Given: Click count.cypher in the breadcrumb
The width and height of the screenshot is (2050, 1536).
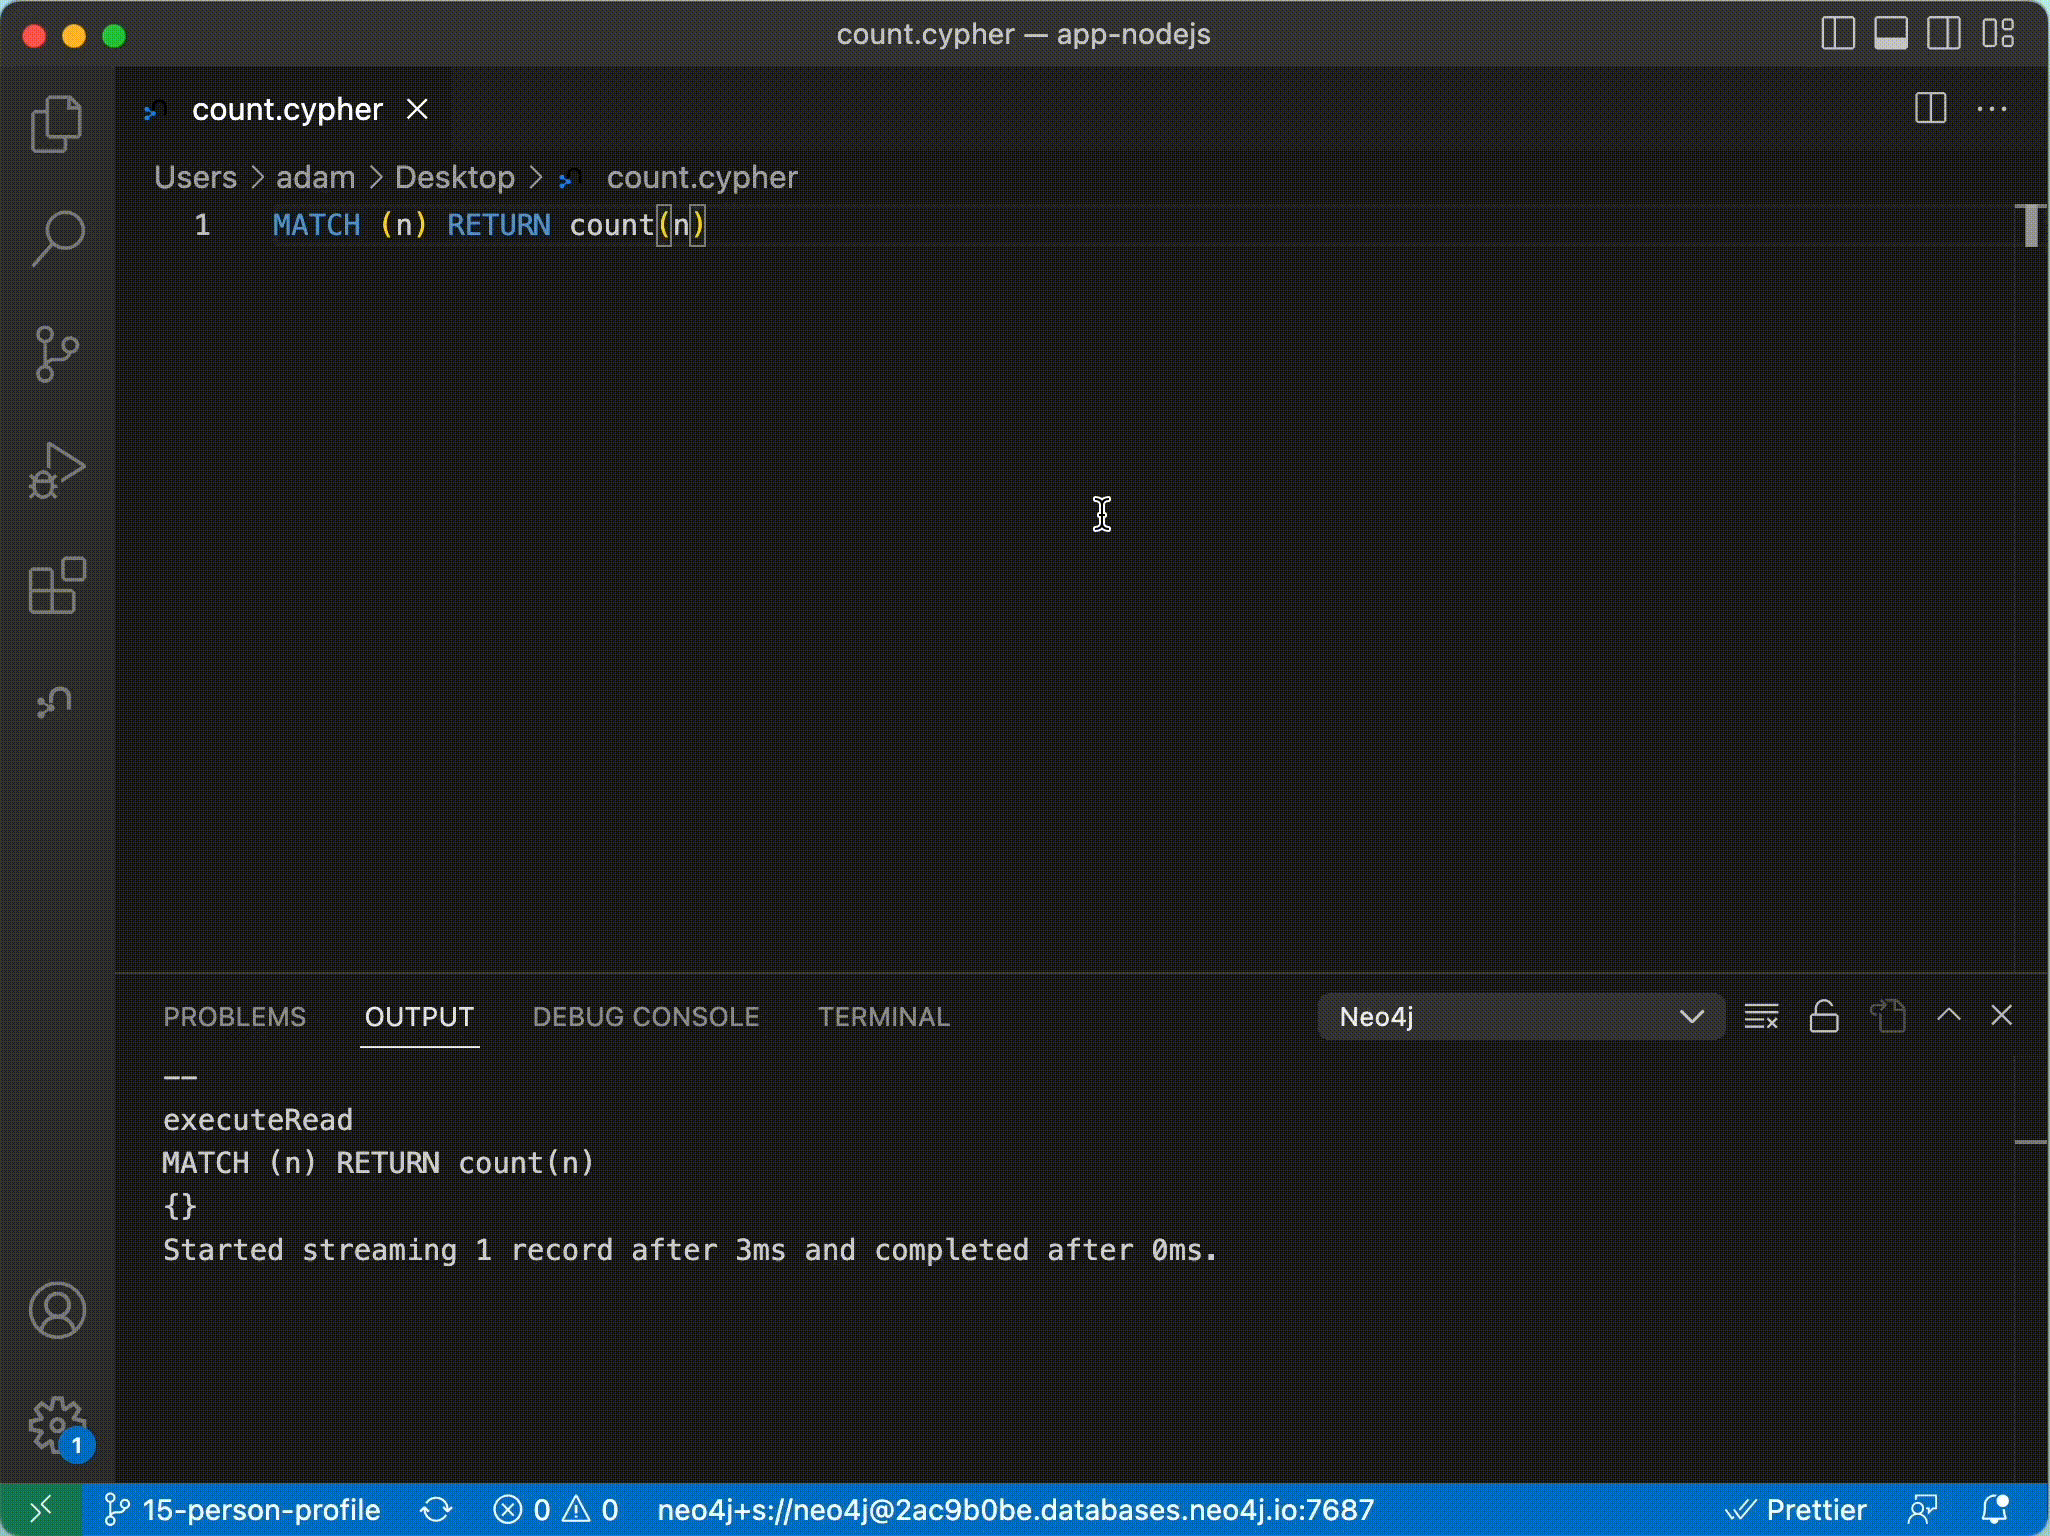Looking at the screenshot, I should pyautogui.click(x=701, y=177).
